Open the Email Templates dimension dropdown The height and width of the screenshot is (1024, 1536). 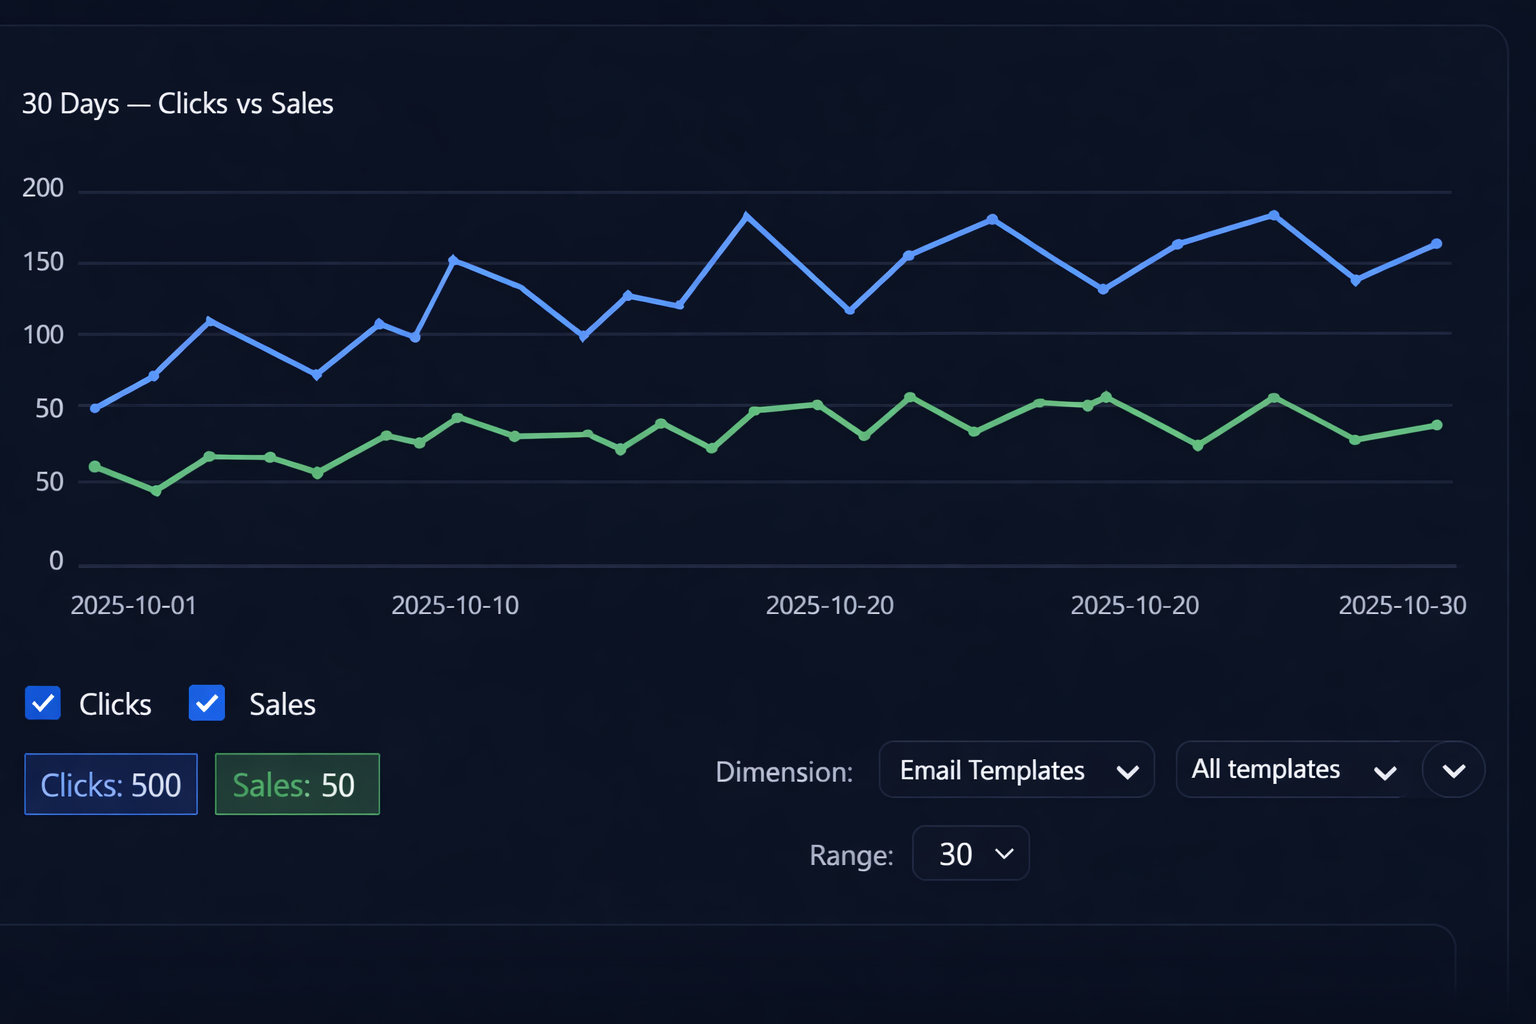pos(1015,770)
